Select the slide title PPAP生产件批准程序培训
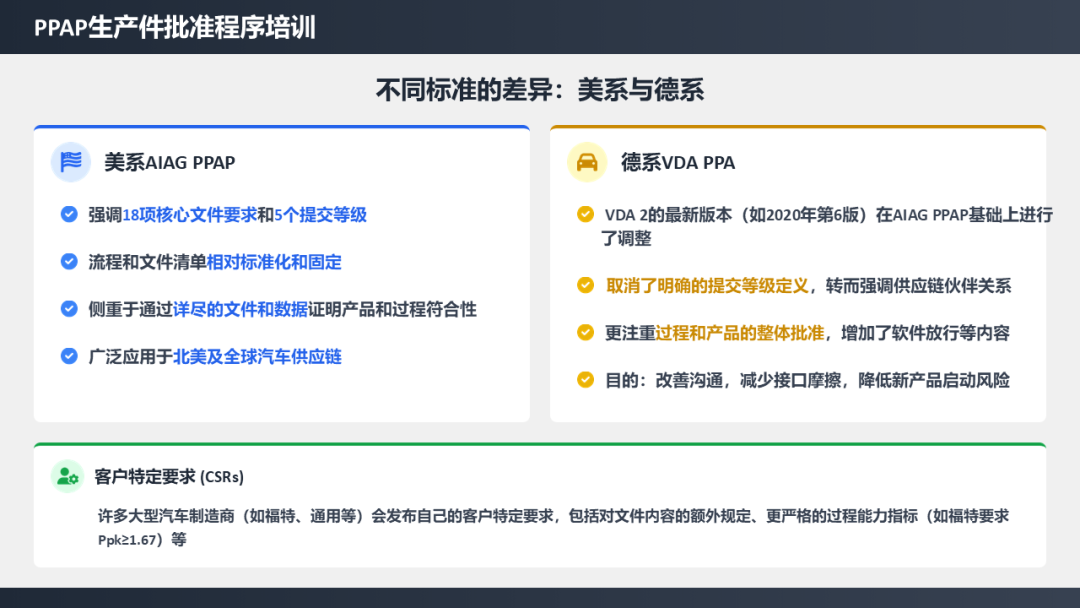The width and height of the screenshot is (1080, 608). (175, 27)
